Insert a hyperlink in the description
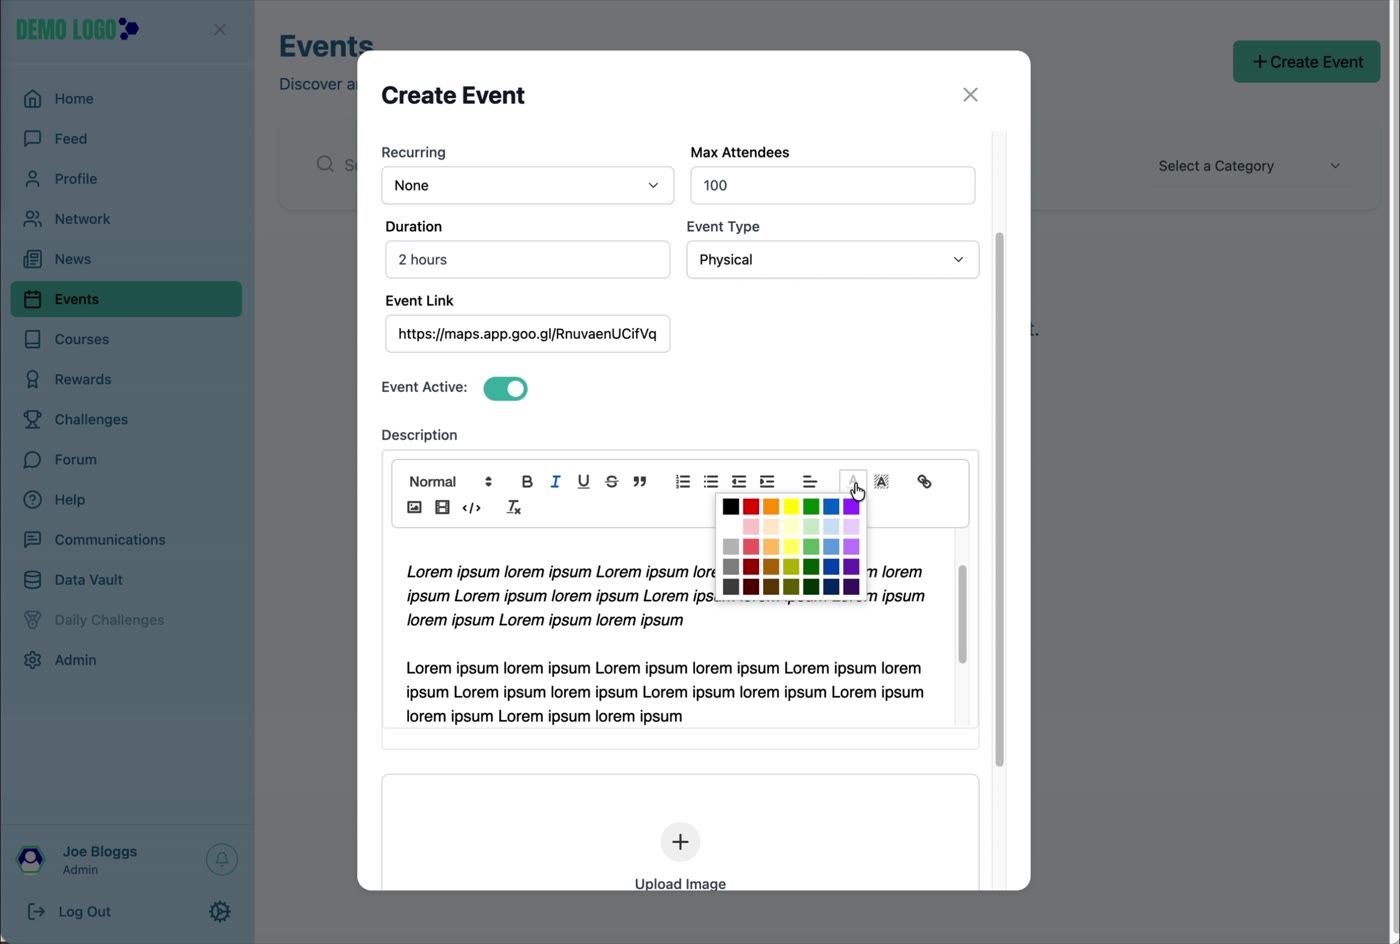Viewport: 1400px width, 944px height. tap(924, 482)
